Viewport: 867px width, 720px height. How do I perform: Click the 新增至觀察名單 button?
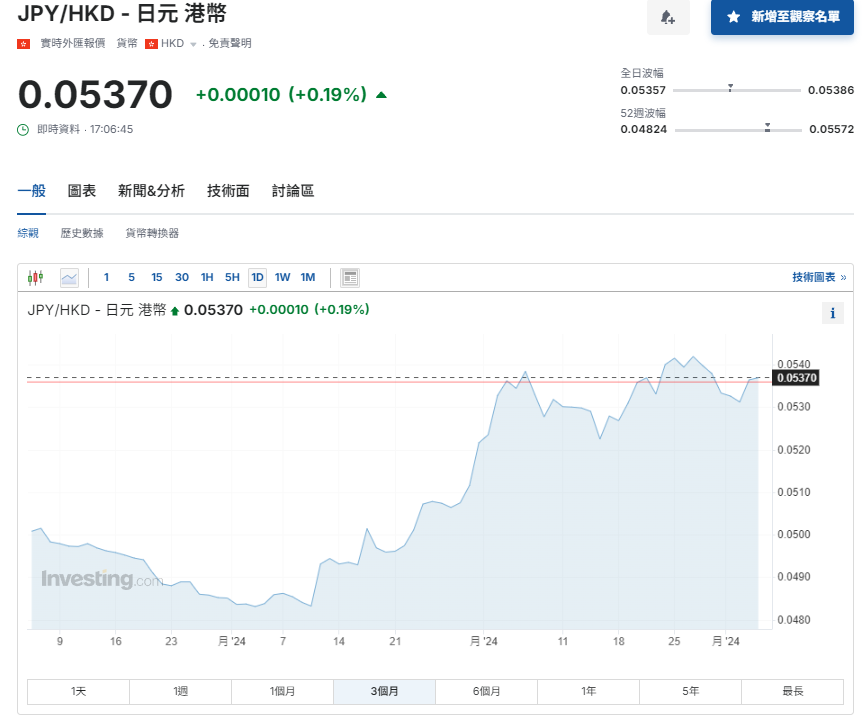[782, 17]
